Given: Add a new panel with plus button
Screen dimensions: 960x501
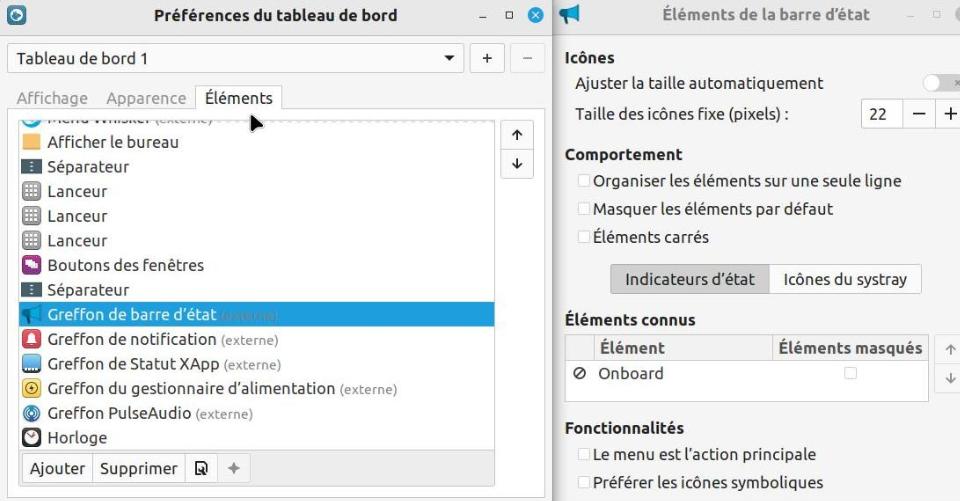Looking at the screenshot, I should click(487, 58).
